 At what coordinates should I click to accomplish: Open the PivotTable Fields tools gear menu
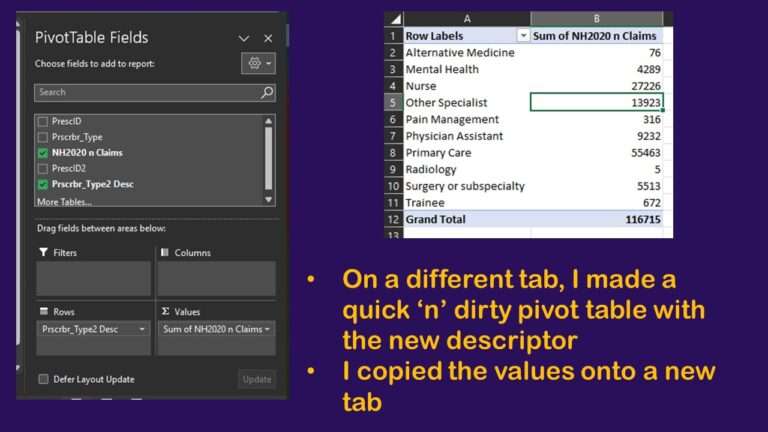click(258, 63)
